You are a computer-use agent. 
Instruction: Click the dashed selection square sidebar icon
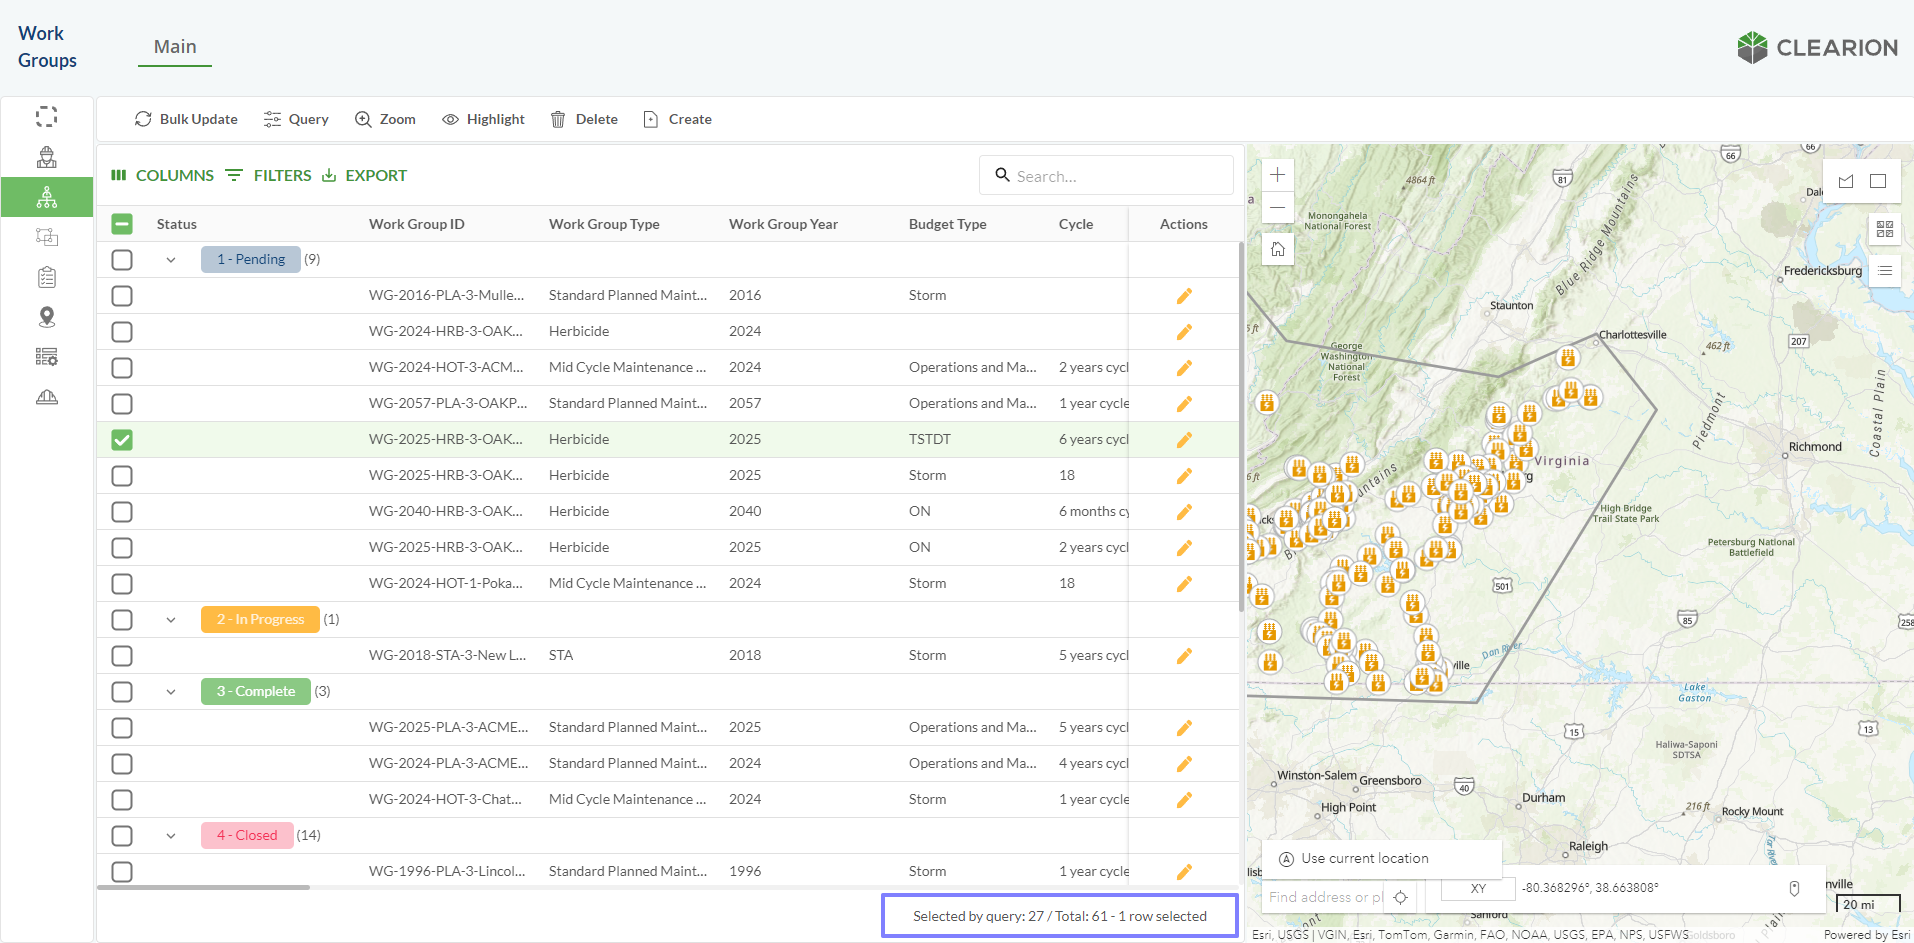coord(47,117)
